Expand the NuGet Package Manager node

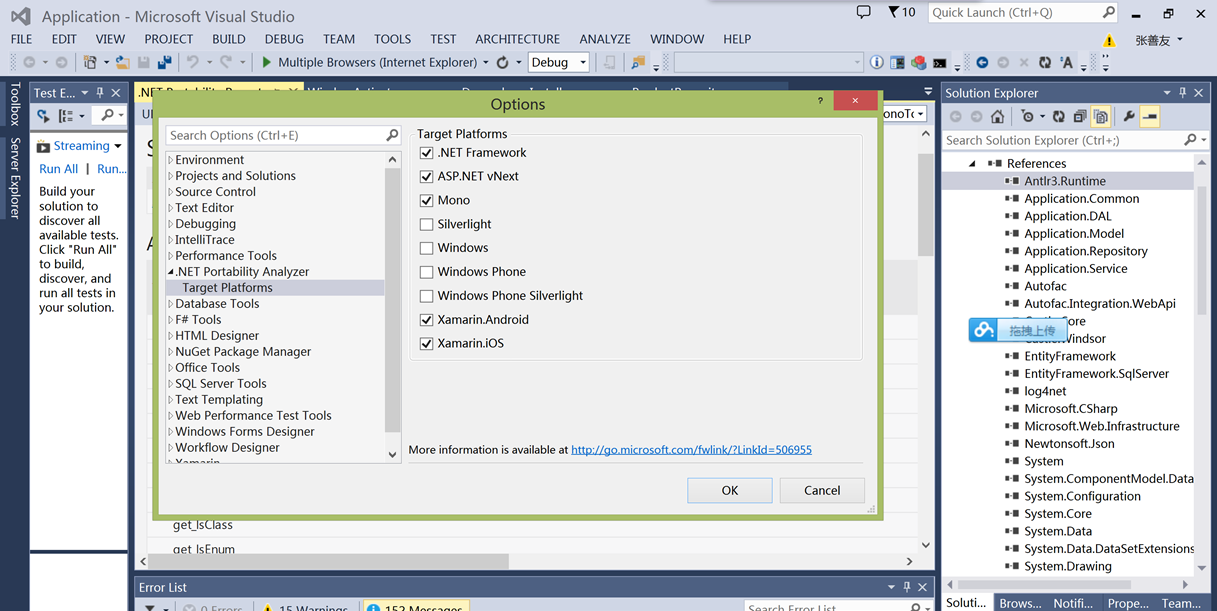[171, 352]
